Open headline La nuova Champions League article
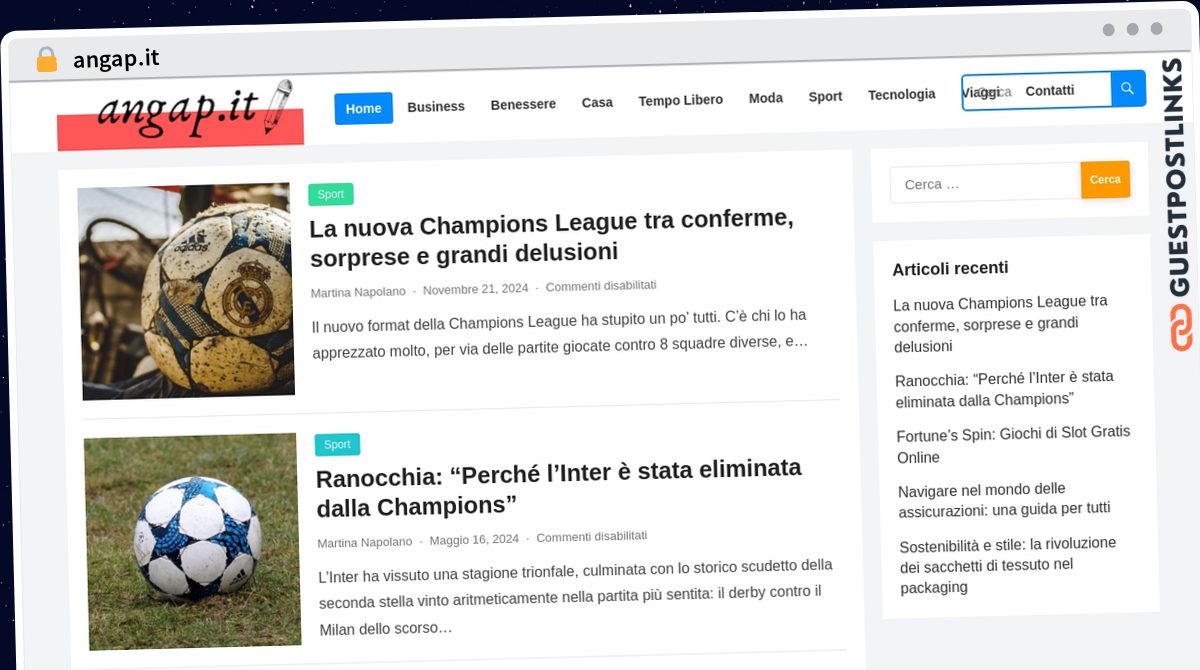This screenshot has width=1200, height=670. 552,237
